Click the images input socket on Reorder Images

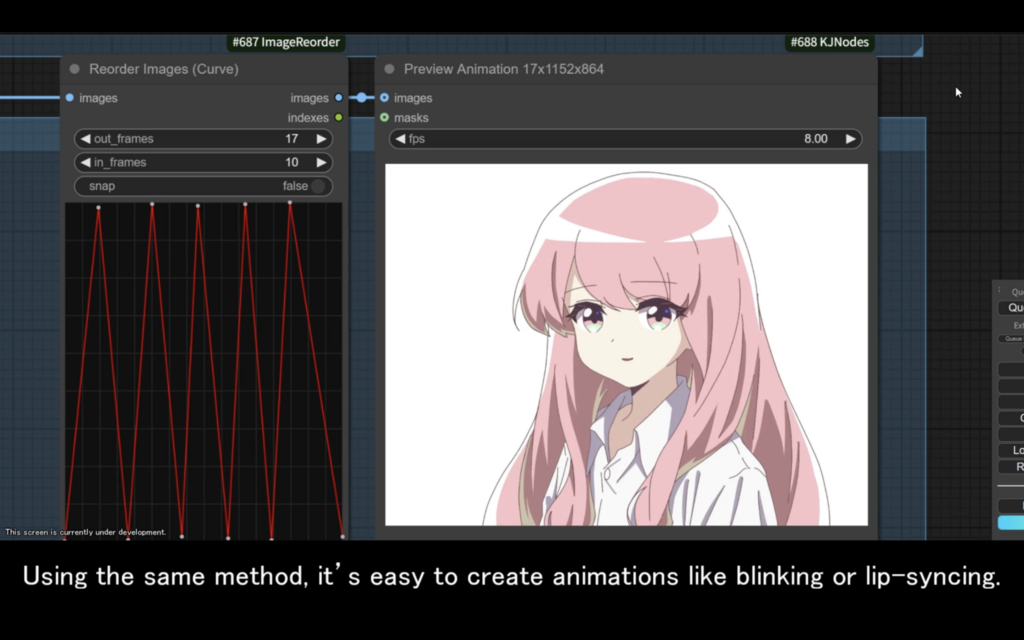coord(70,98)
